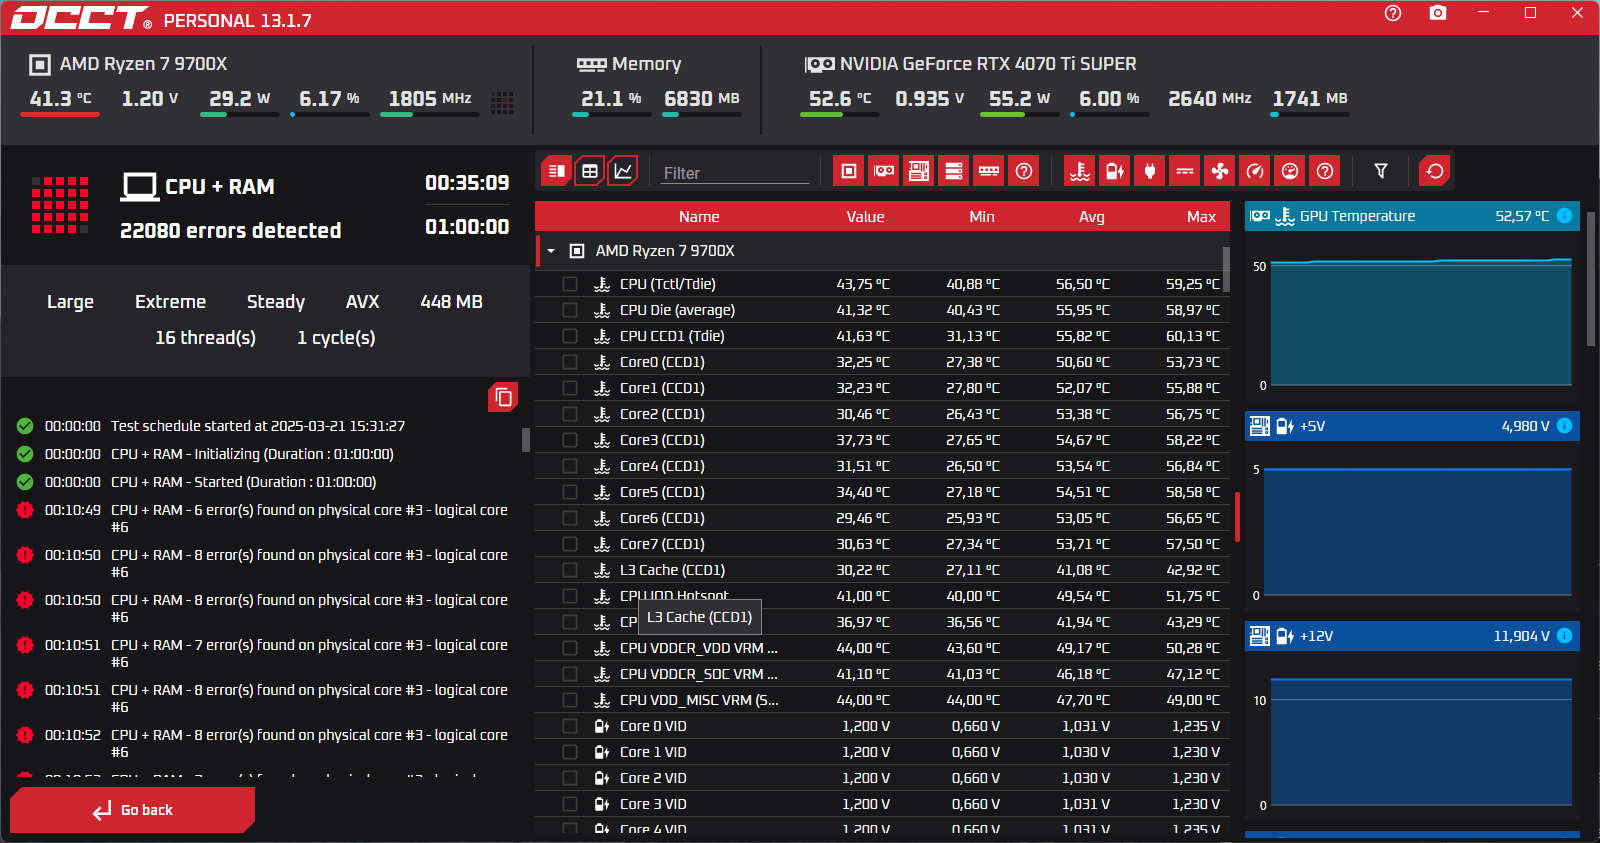Click the Core2 (CCD1) max value 56,75 °C
This screenshot has width=1600, height=843.
pos(1192,414)
